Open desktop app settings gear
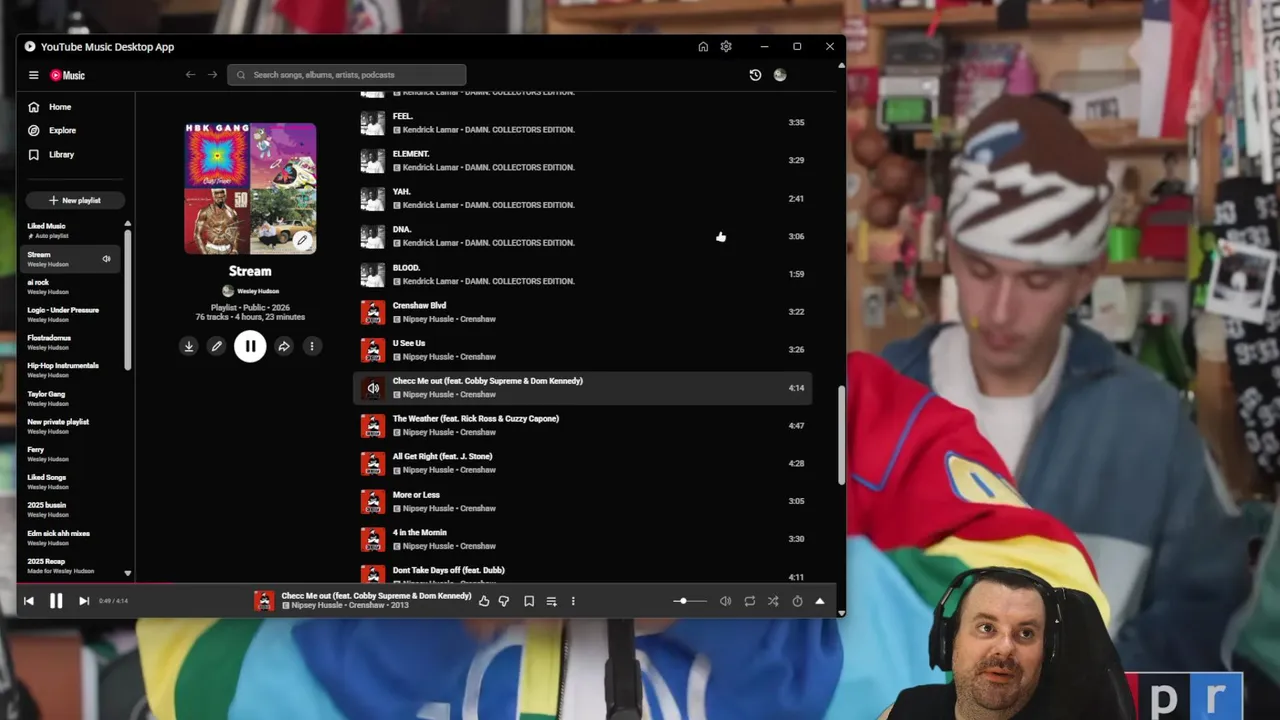This screenshot has width=1280, height=720. [x=726, y=47]
